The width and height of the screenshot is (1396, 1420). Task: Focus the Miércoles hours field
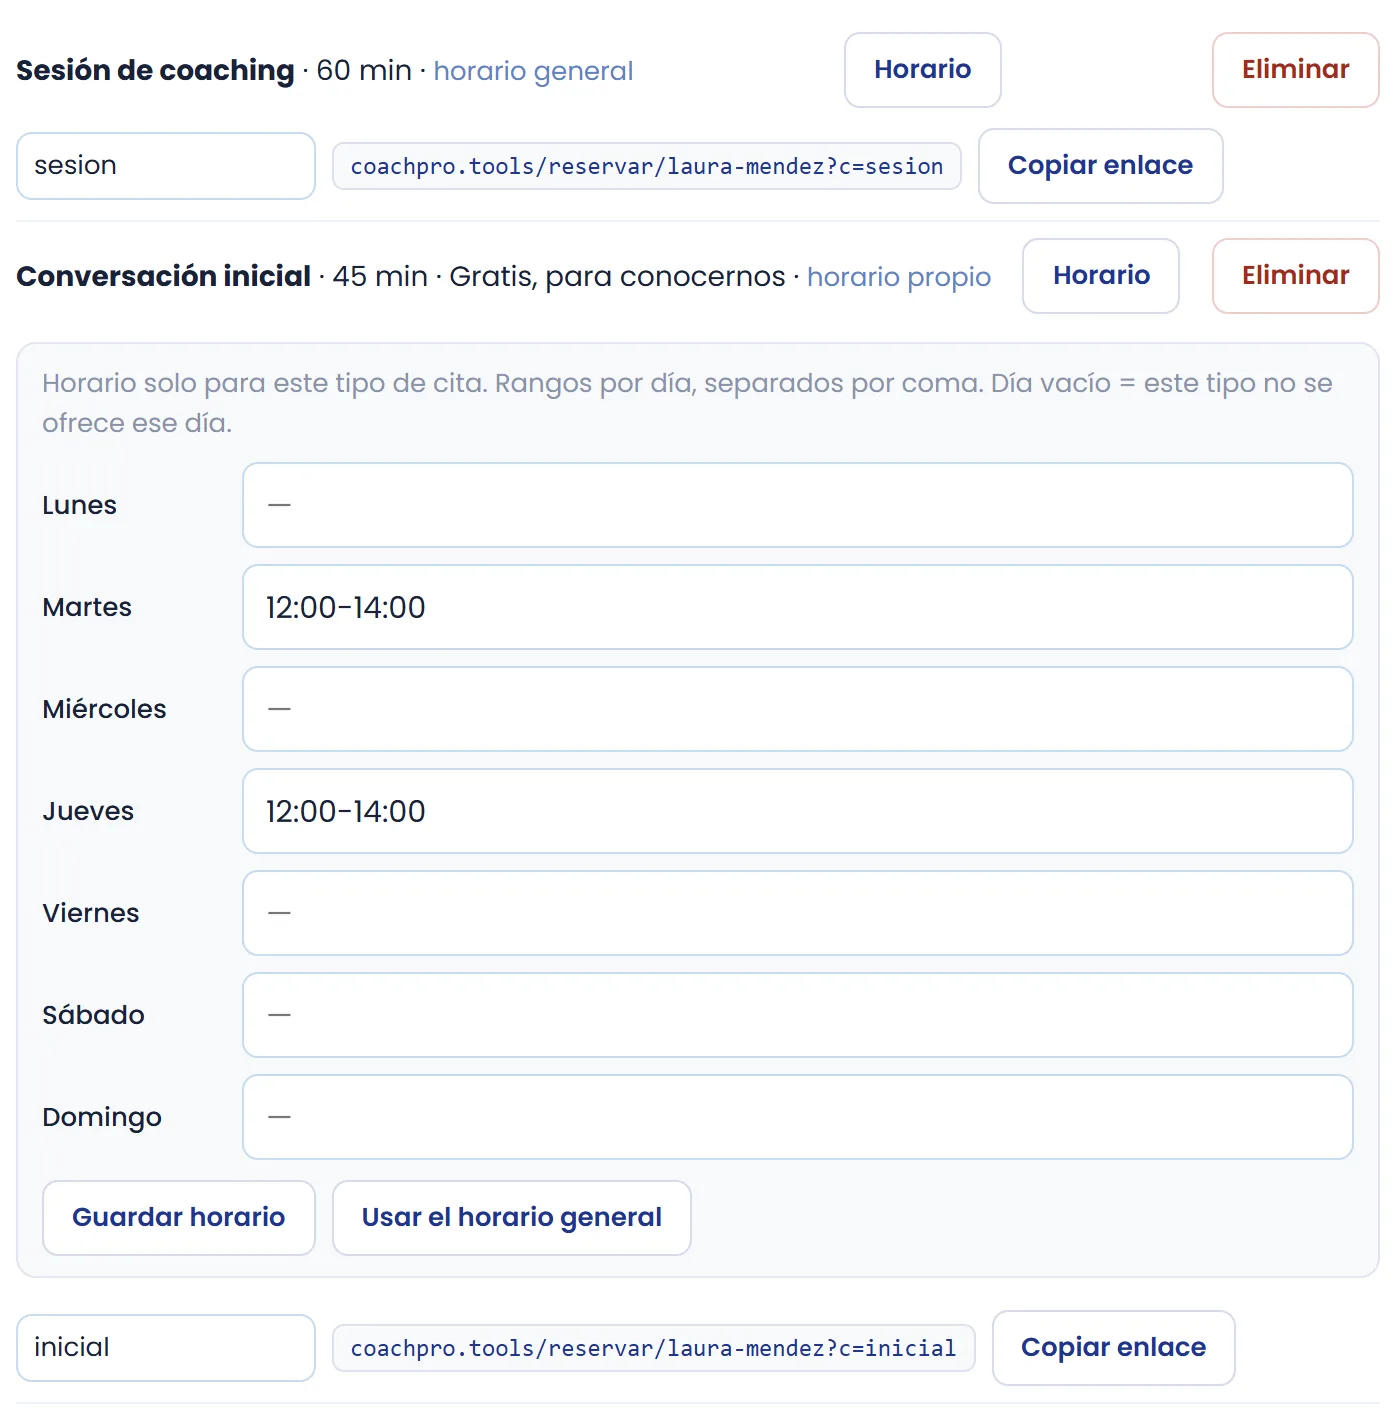(797, 709)
